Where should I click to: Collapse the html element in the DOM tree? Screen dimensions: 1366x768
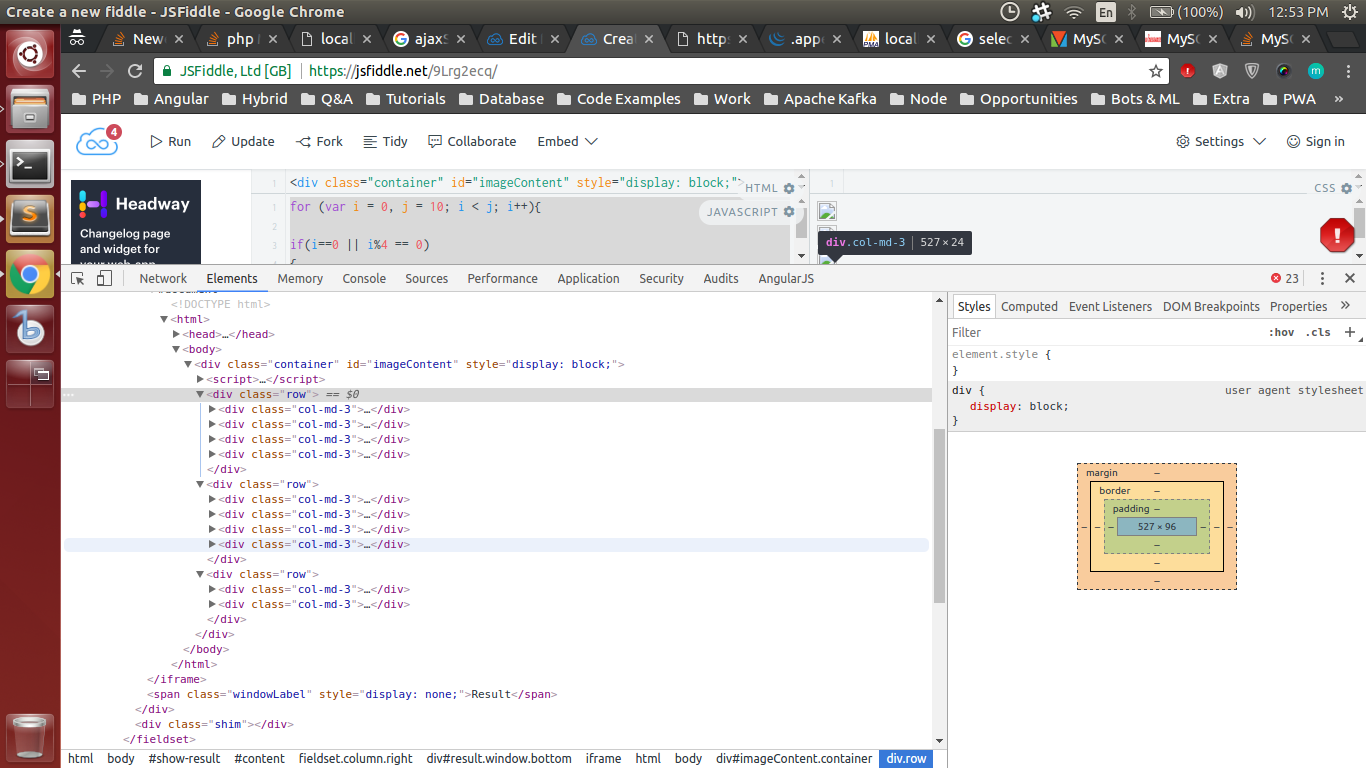[164, 319]
